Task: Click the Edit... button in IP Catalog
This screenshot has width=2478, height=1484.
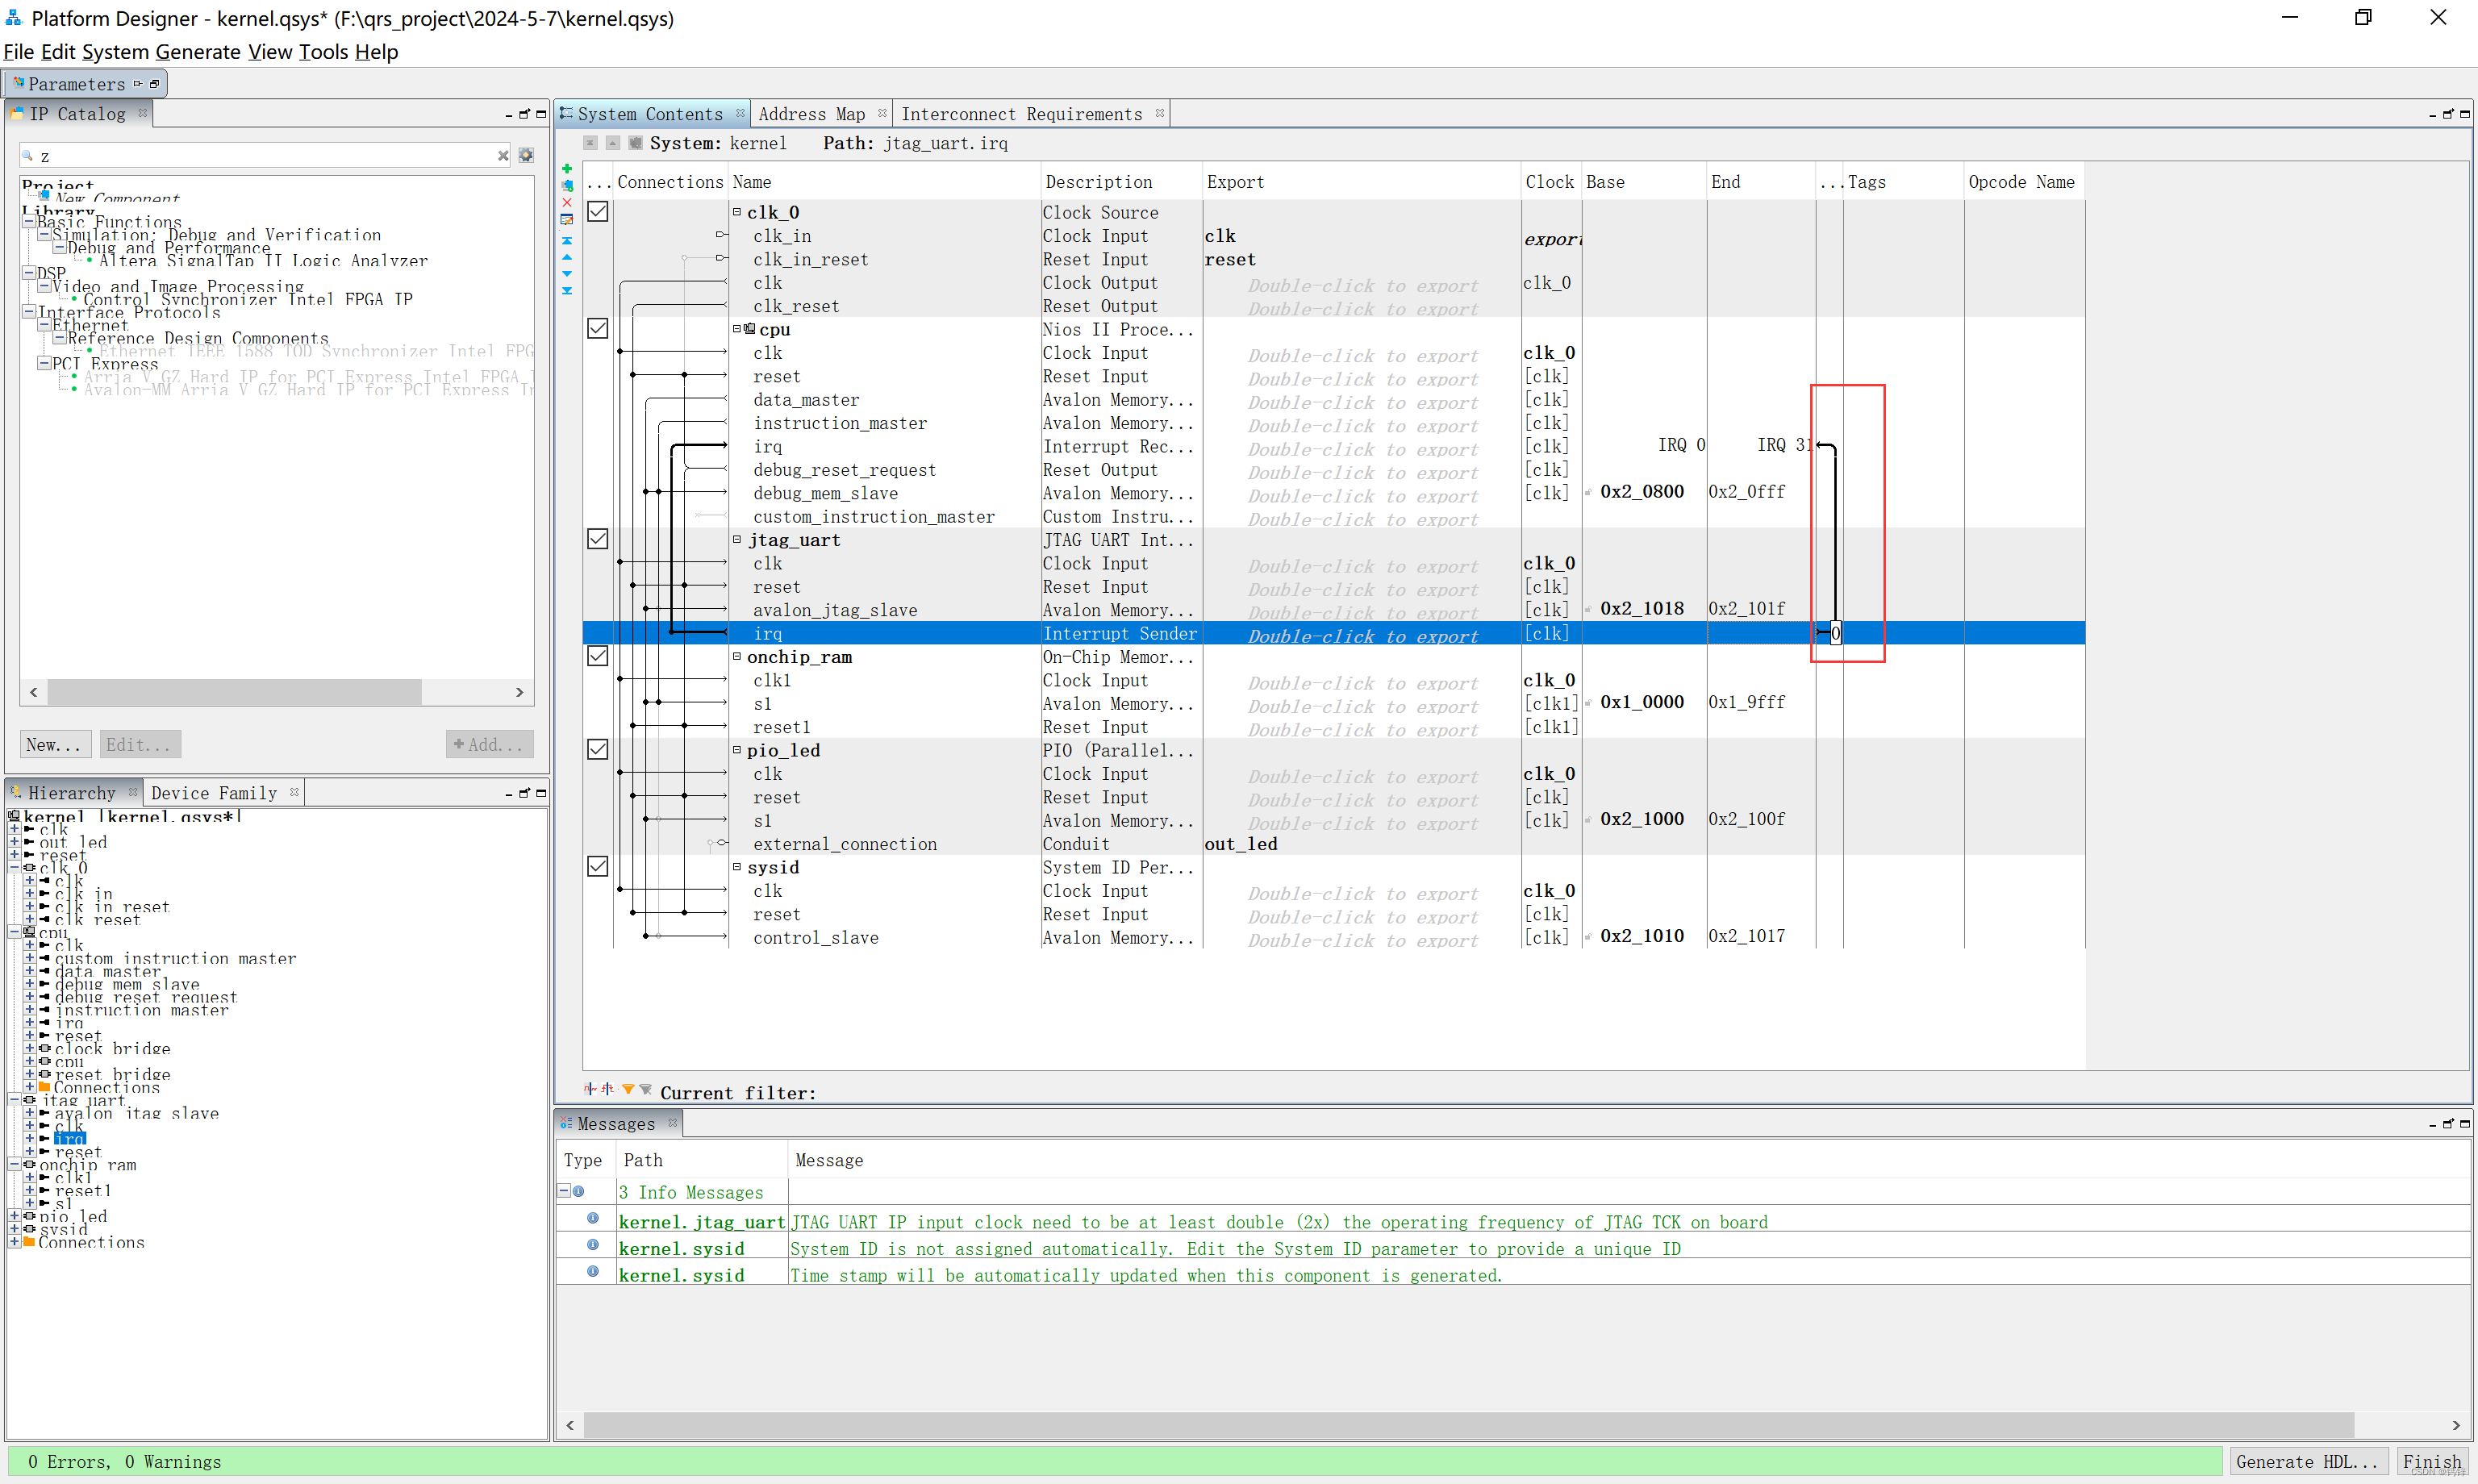Action: coord(140,744)
